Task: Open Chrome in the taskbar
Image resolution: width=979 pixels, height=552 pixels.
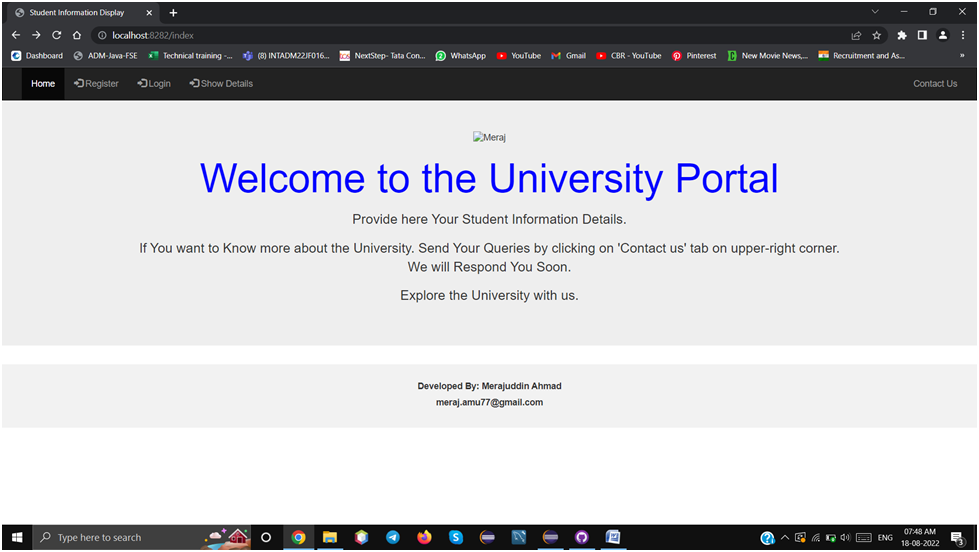Action: (x=298, y=537)
